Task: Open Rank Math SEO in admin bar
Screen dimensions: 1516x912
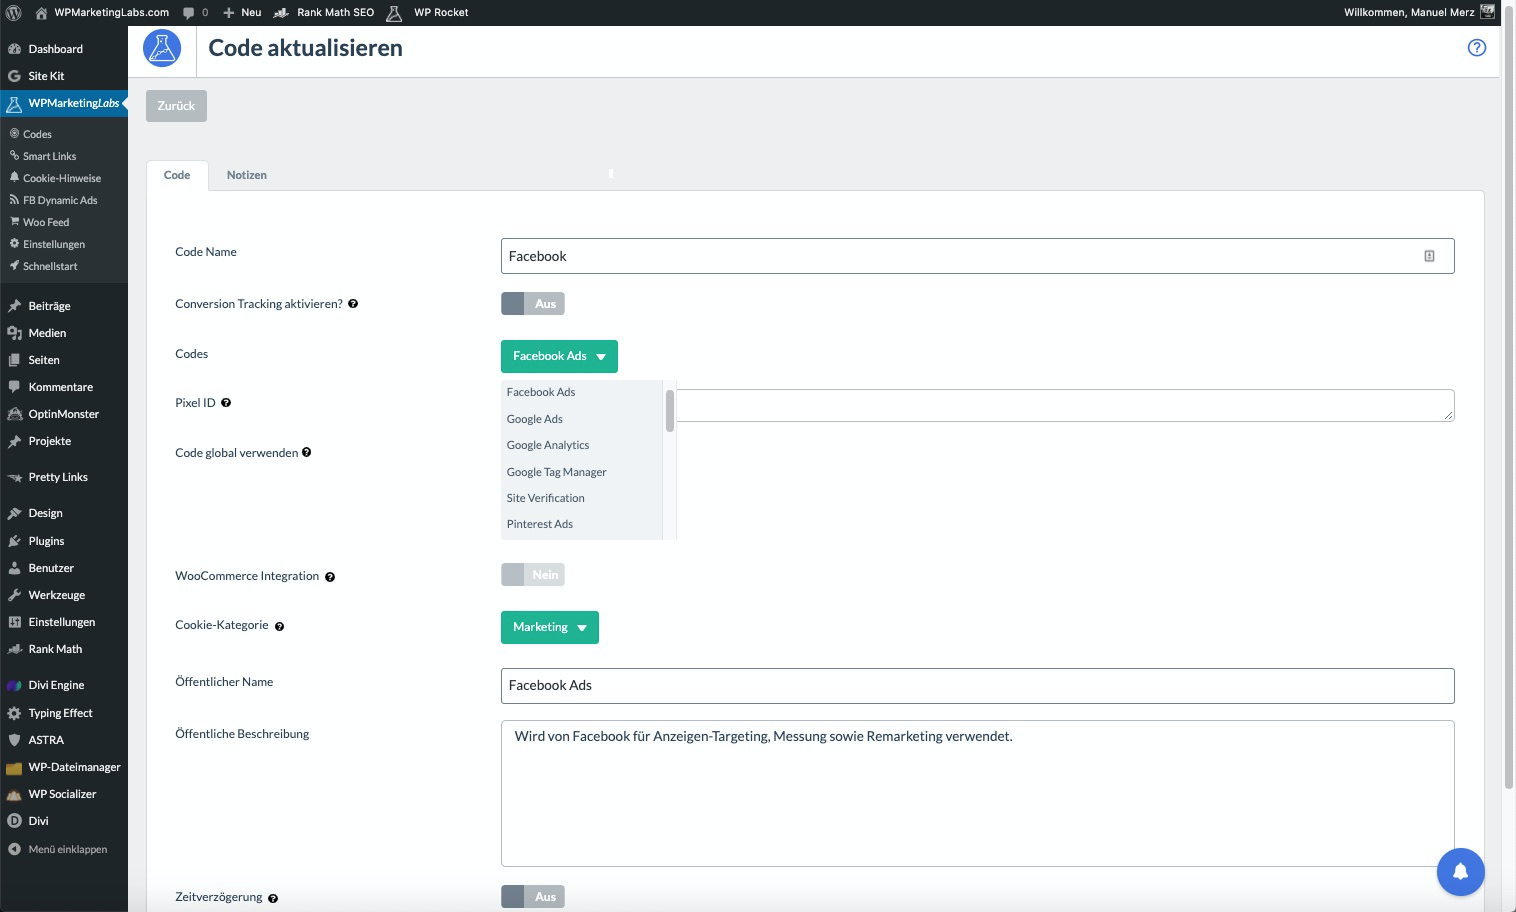Action: tap(324, 13)
